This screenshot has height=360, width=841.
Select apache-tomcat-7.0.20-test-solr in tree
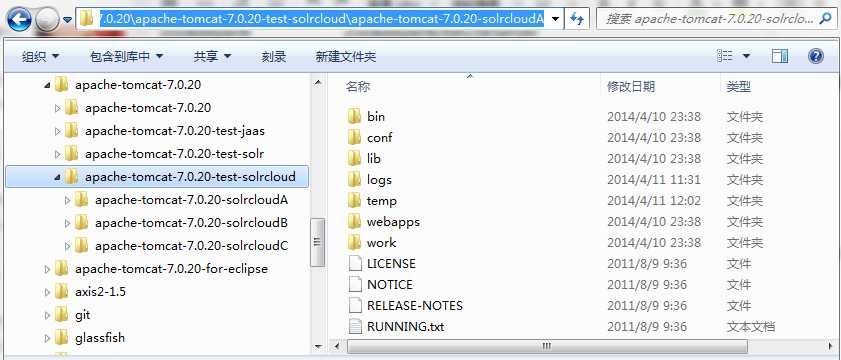point(174,153)
